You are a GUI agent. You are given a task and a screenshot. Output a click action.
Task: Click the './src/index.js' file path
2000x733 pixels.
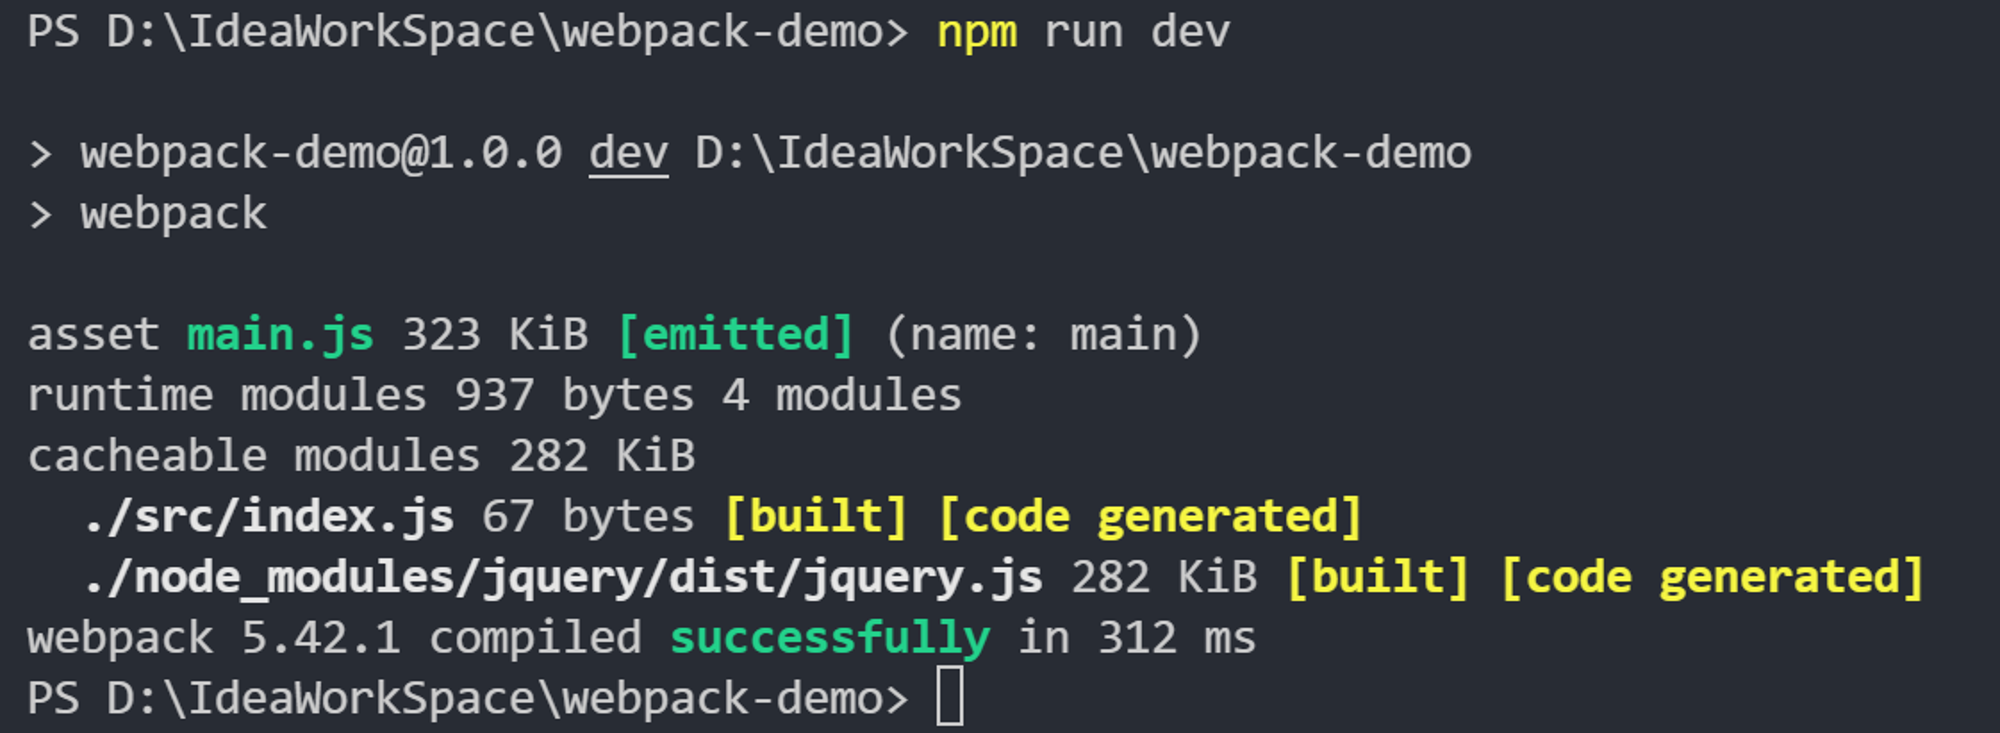268,518
